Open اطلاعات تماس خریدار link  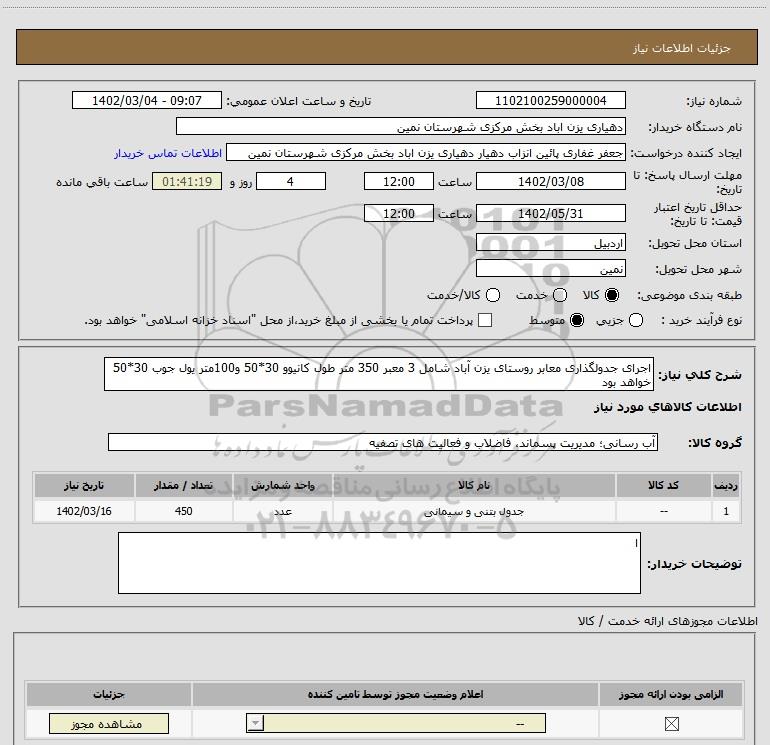[168, 153]
